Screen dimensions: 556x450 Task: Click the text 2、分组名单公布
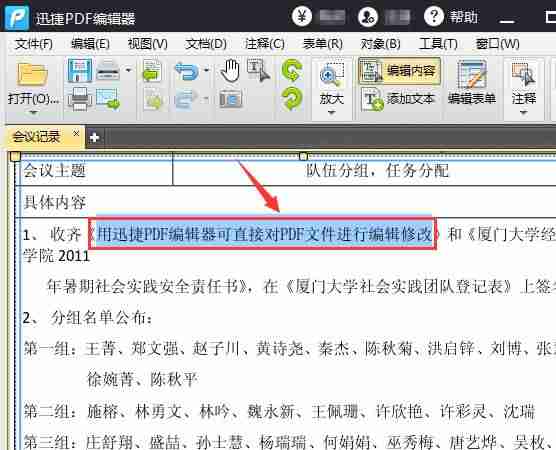[87, 318]
